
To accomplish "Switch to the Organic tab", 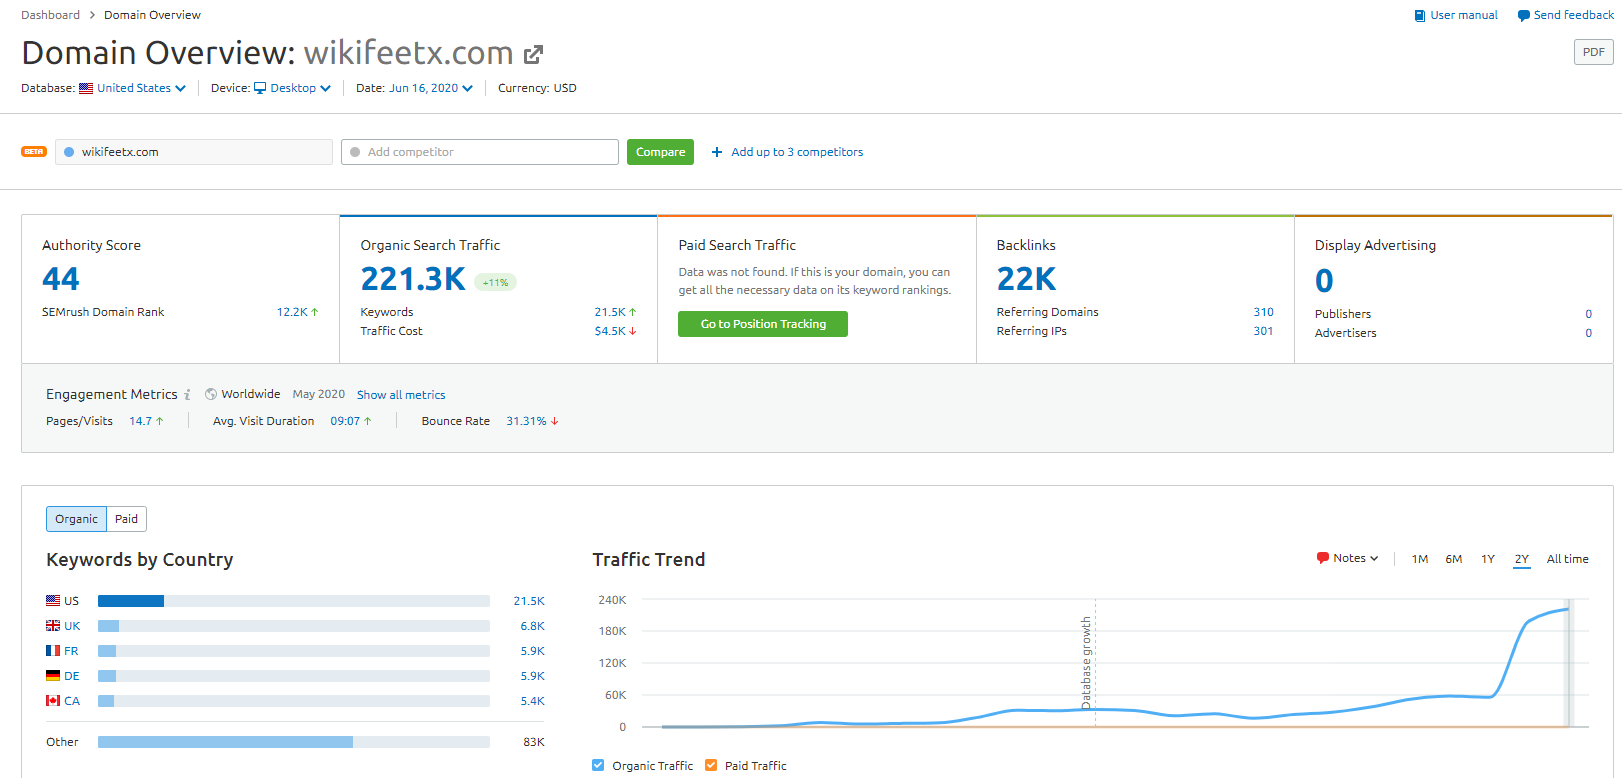I will tap(76, 519).
